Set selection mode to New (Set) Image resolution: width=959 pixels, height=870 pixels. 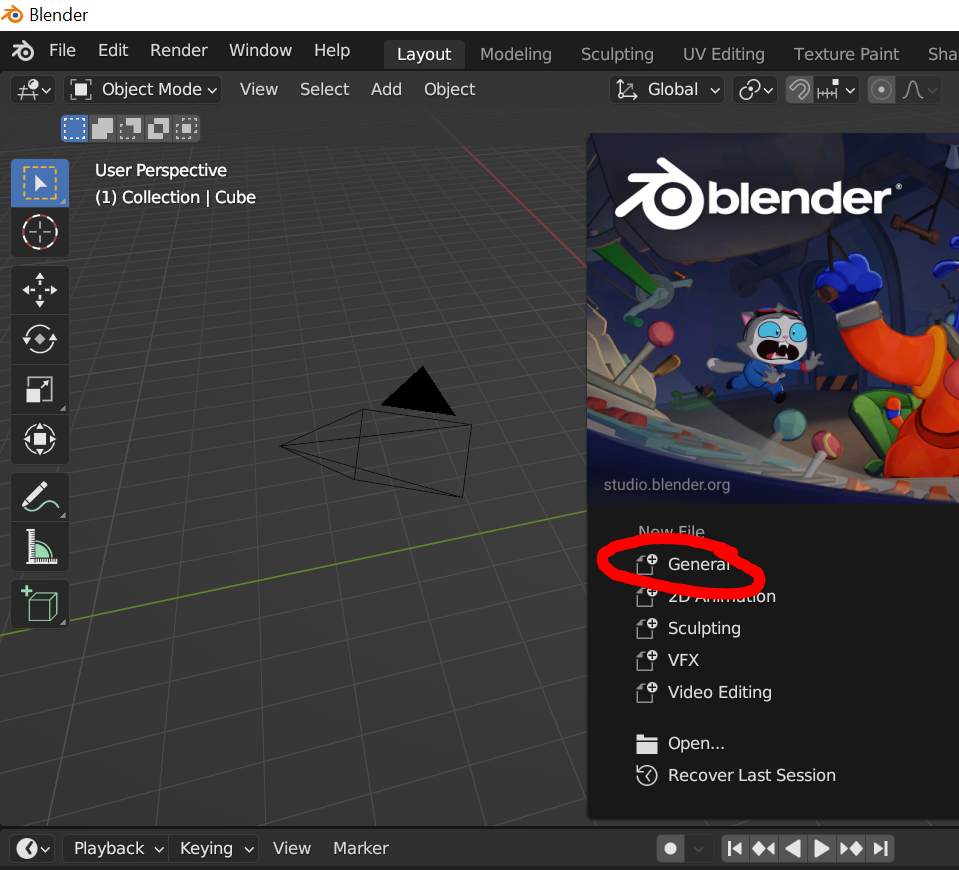click(75, 128)
